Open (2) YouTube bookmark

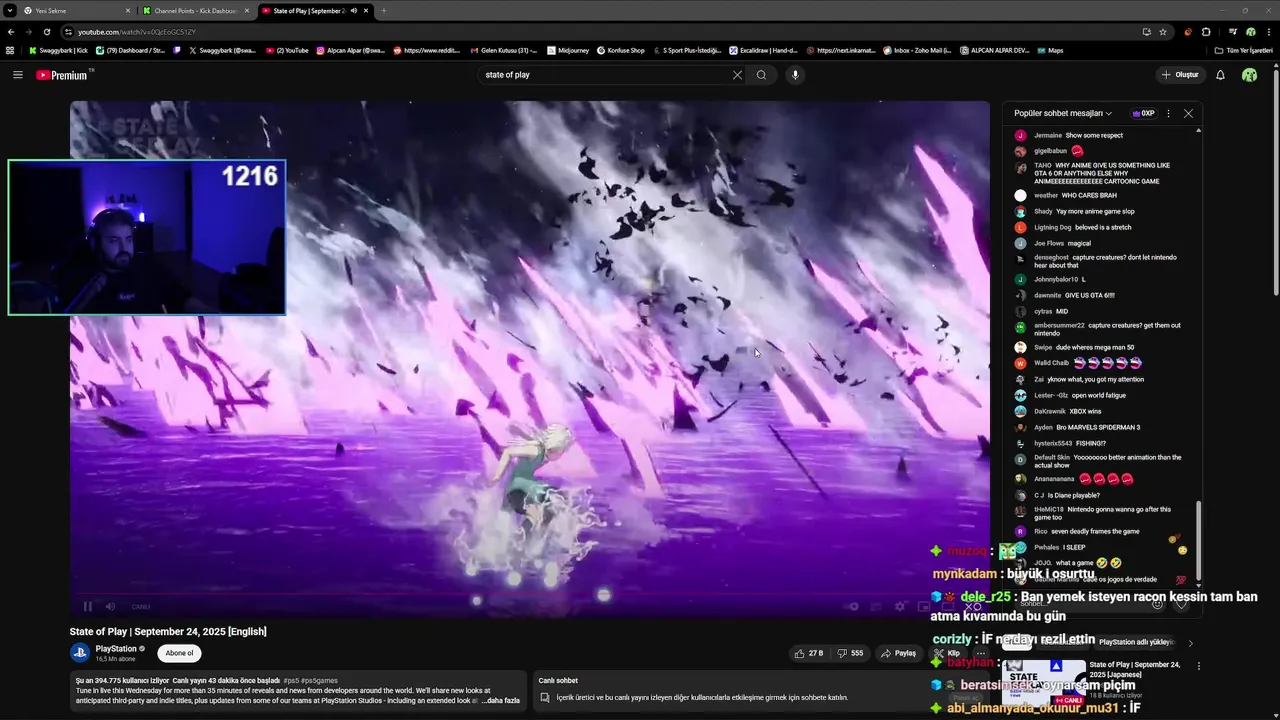click(x=287, y=50)
